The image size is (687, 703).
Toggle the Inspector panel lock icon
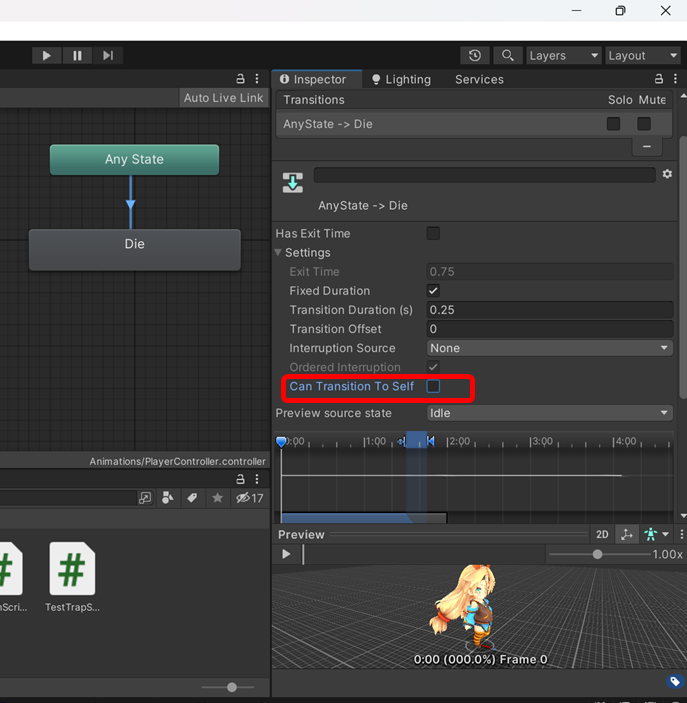(x=661, y=79)
